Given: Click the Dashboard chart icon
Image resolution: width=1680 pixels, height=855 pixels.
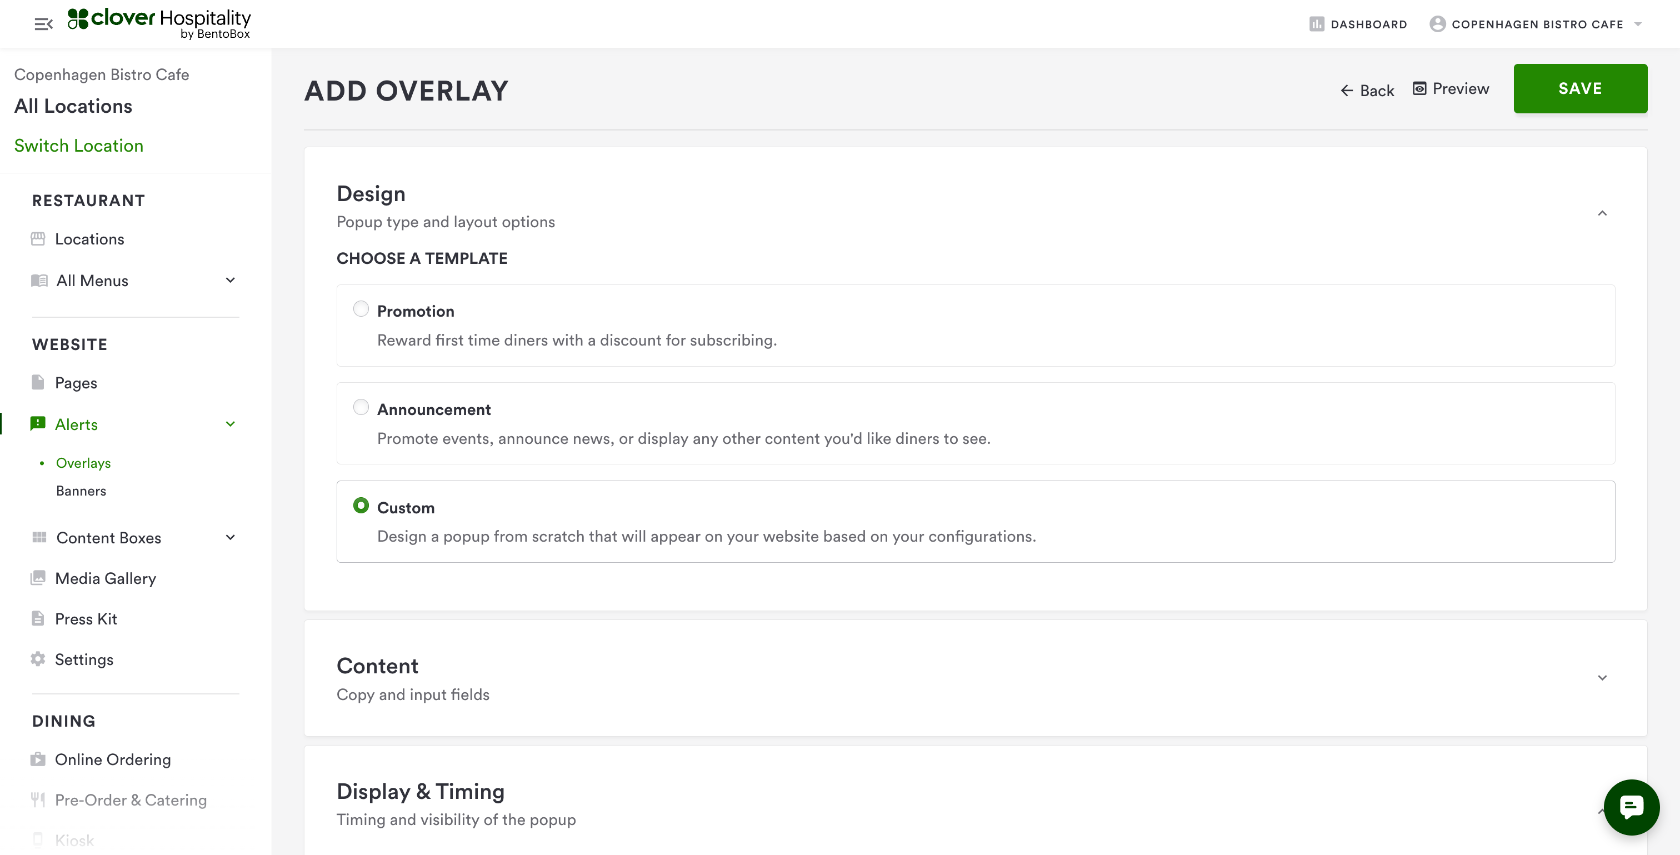Looking at the screenshot, I should pyautogui.click(x=1317, y=24).
